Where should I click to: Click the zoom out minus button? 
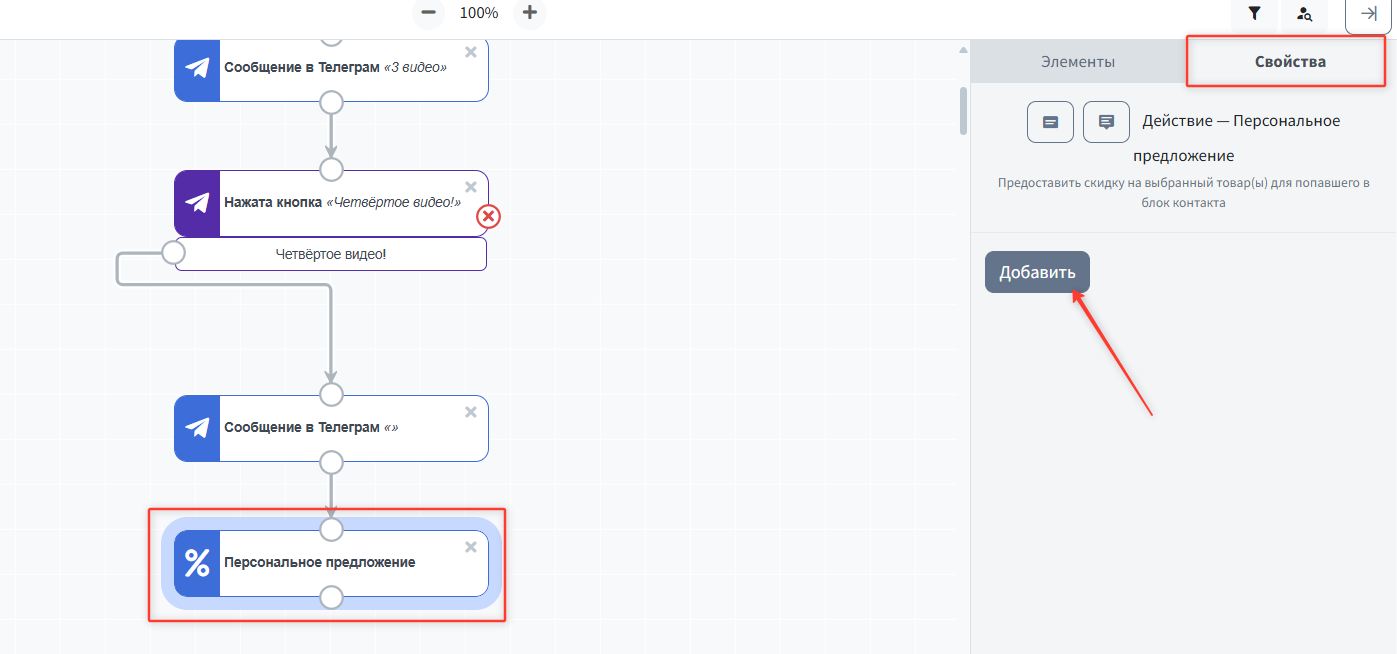429,13
